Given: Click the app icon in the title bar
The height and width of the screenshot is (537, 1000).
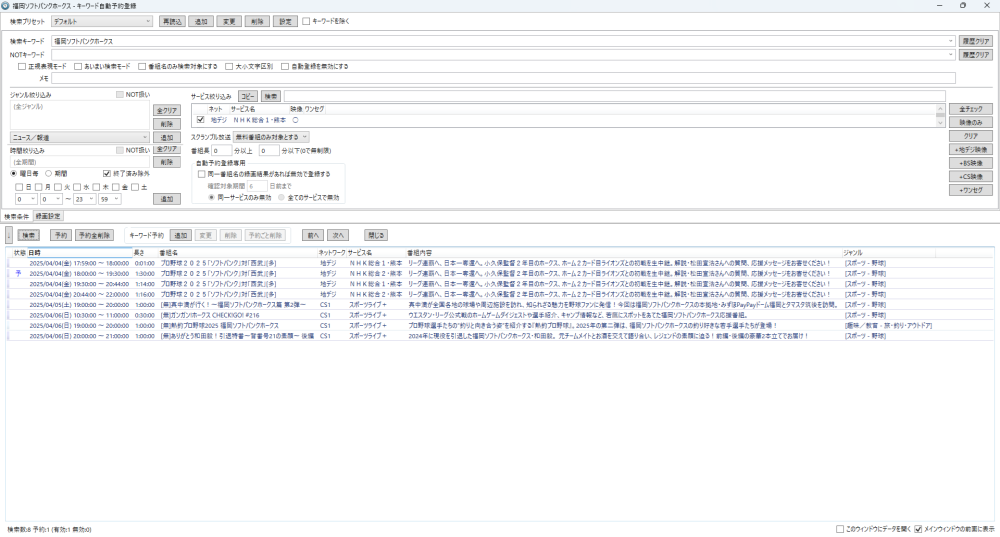Looking at the screenshot, I should click(6, 6).
